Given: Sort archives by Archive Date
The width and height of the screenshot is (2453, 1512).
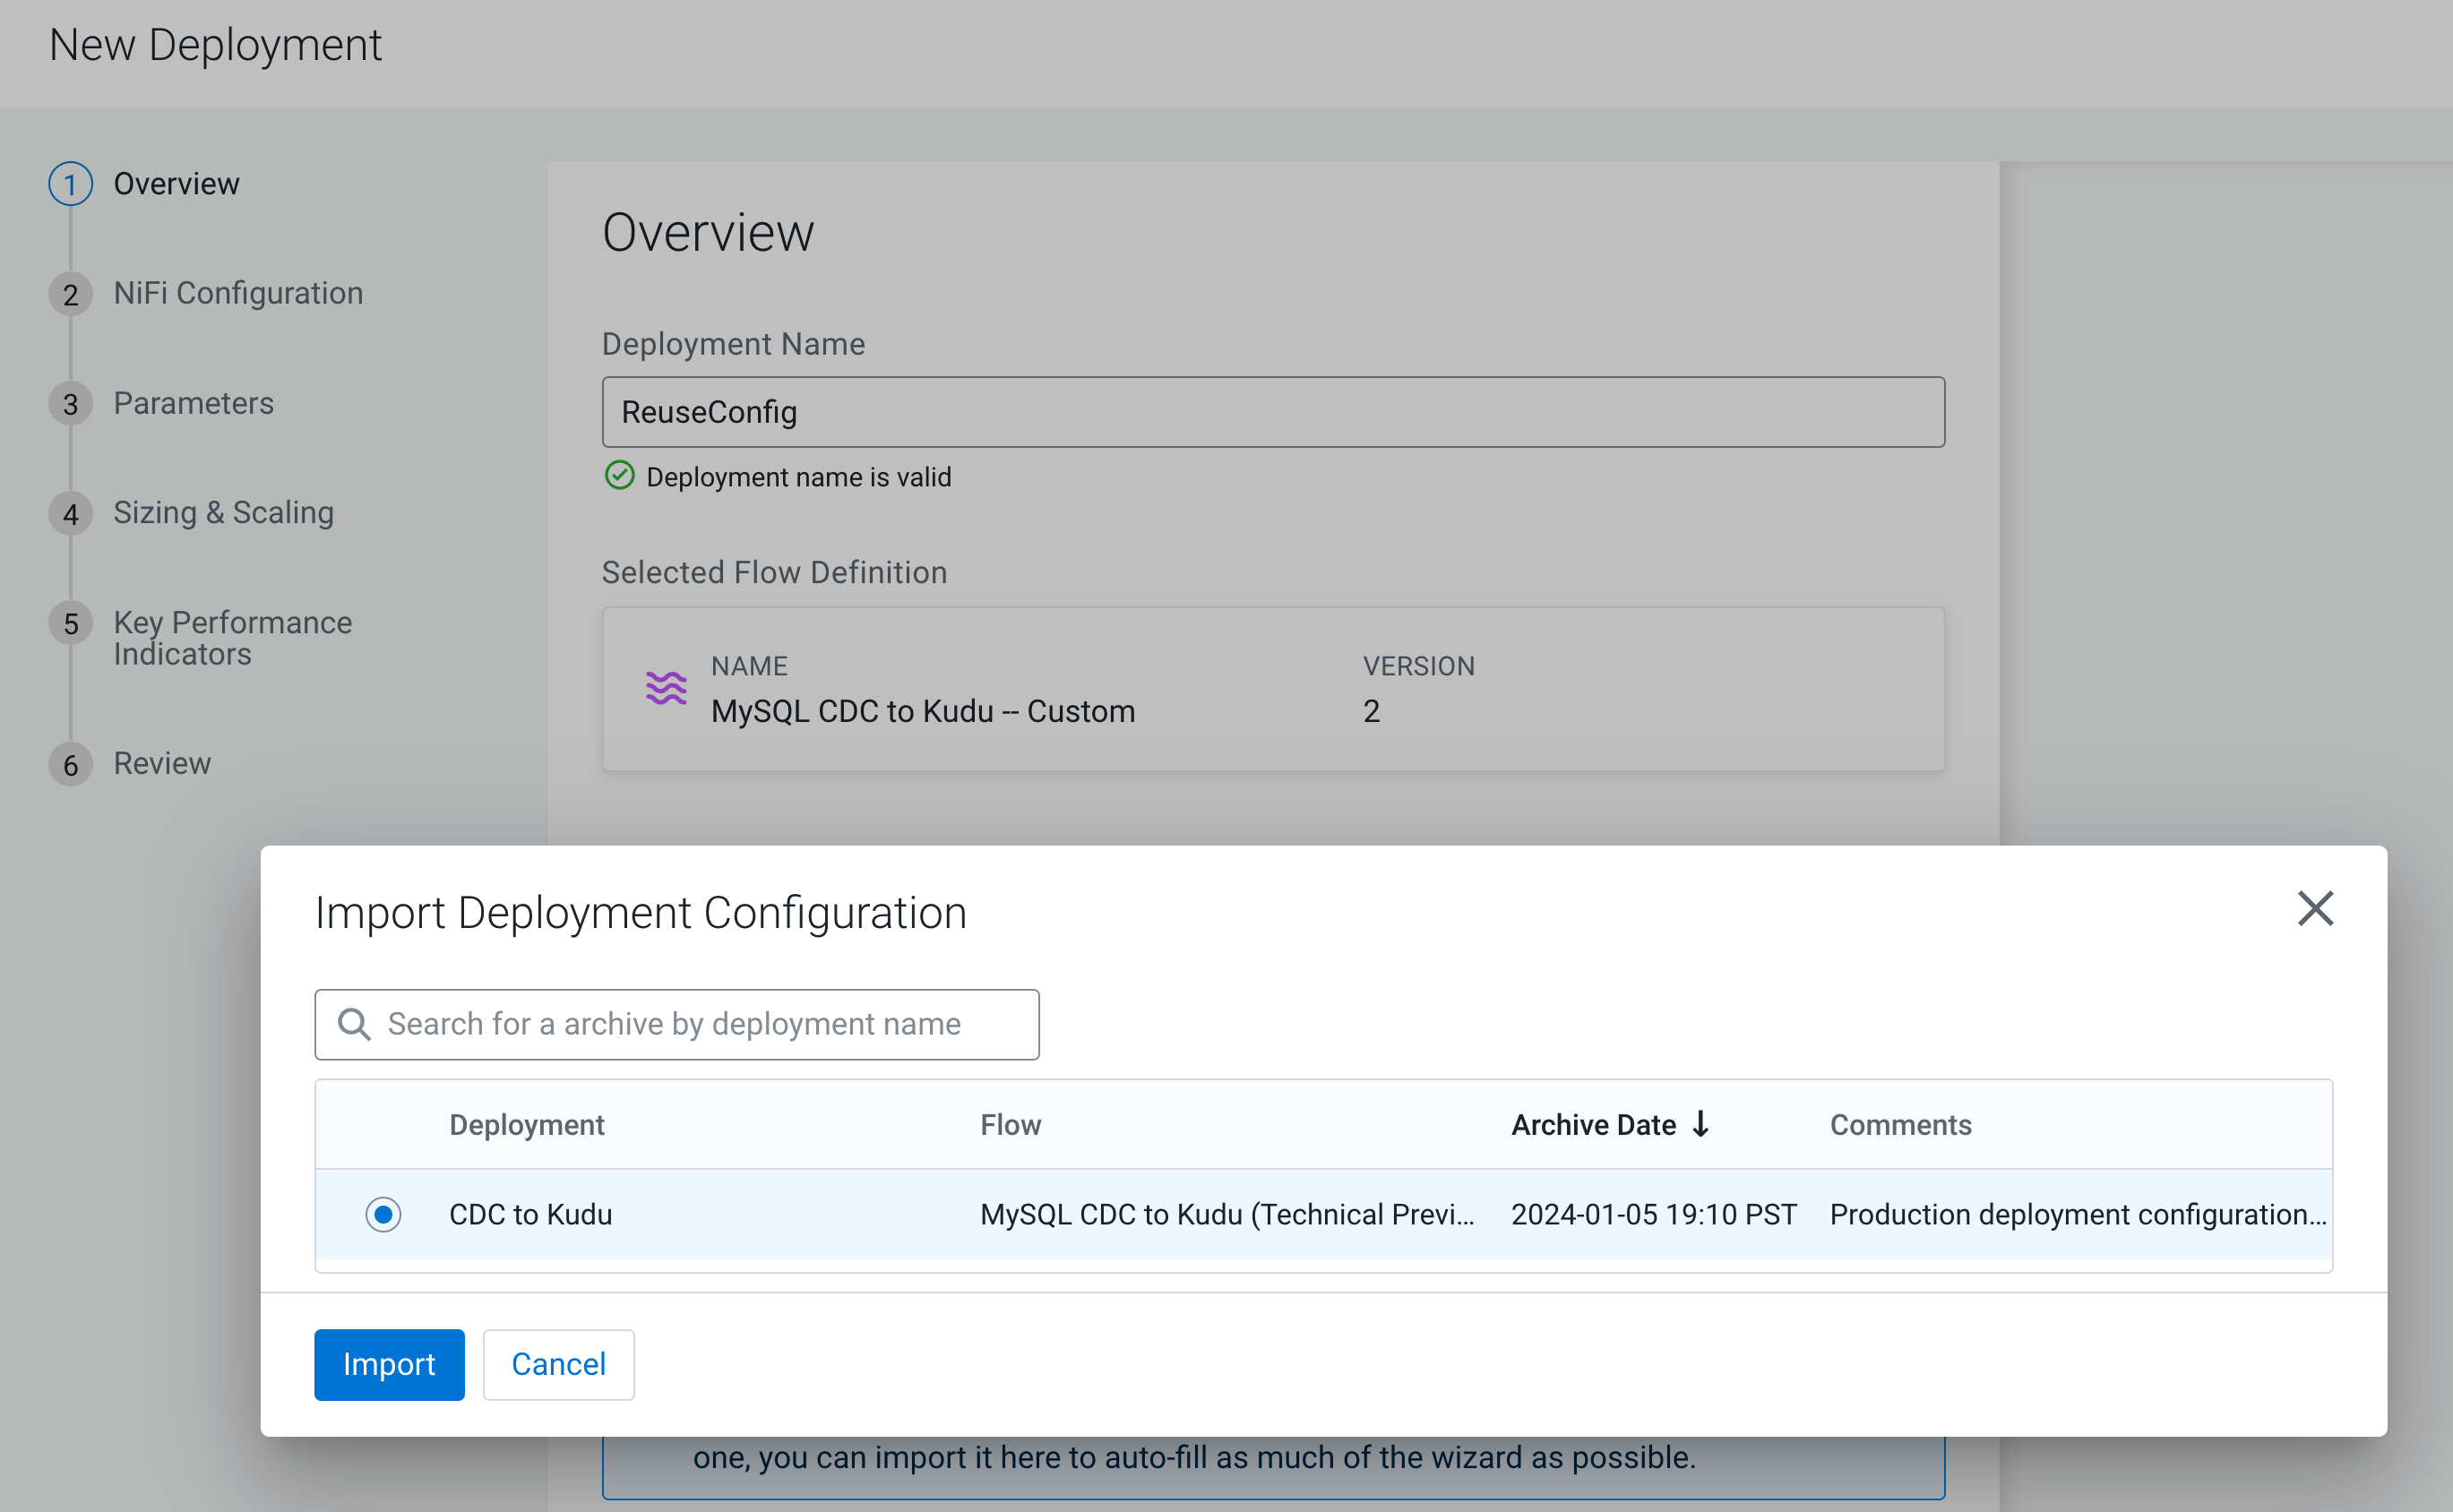Looking at the screenshot, I should point(1592,1124).
